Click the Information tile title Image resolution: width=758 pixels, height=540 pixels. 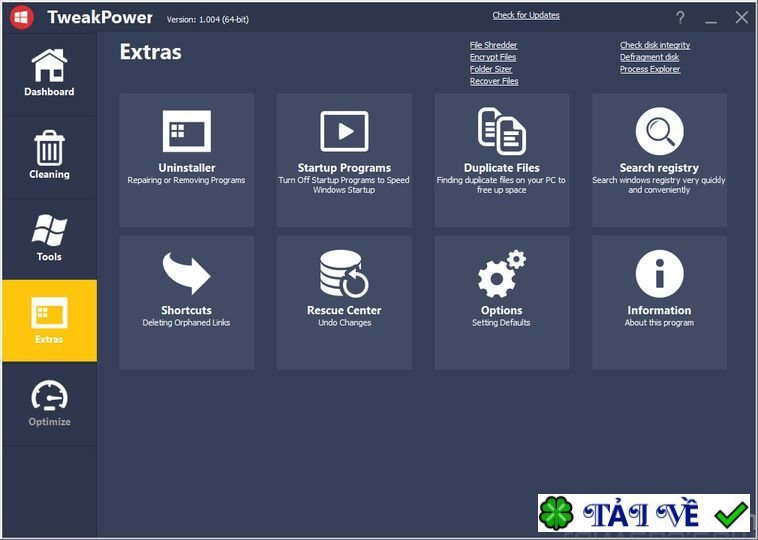659,310
